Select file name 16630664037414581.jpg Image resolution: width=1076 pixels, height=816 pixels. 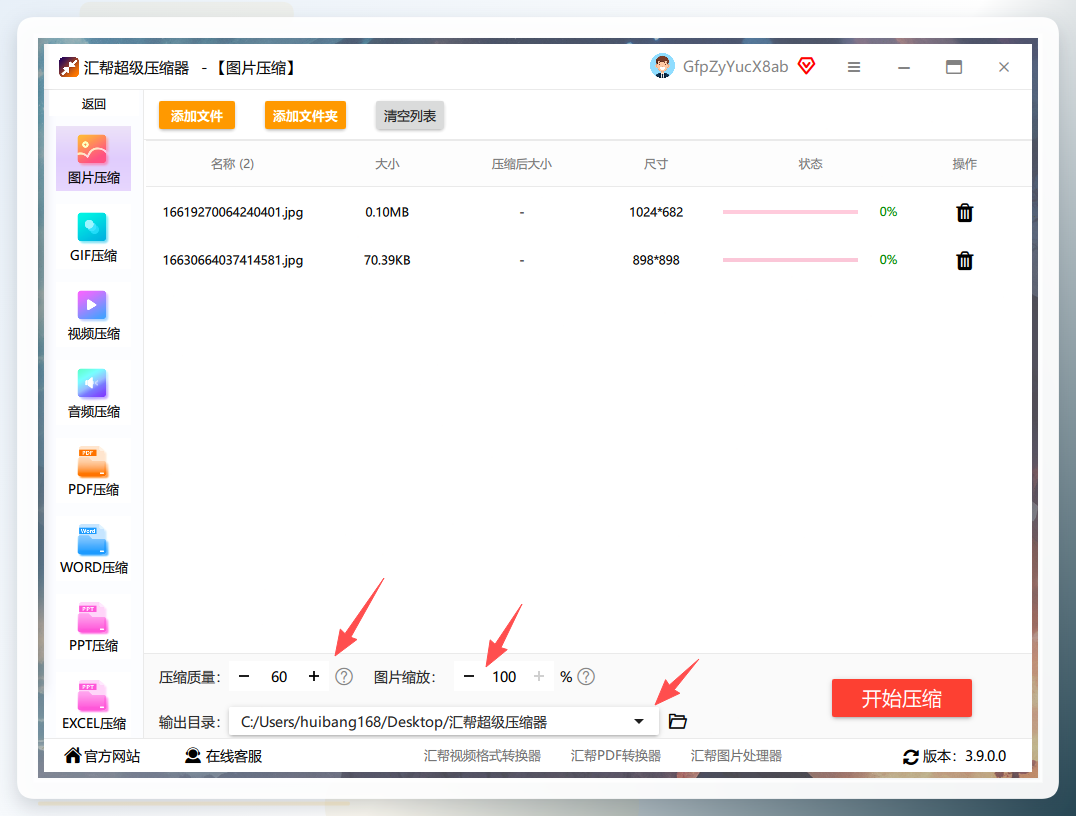233,260
